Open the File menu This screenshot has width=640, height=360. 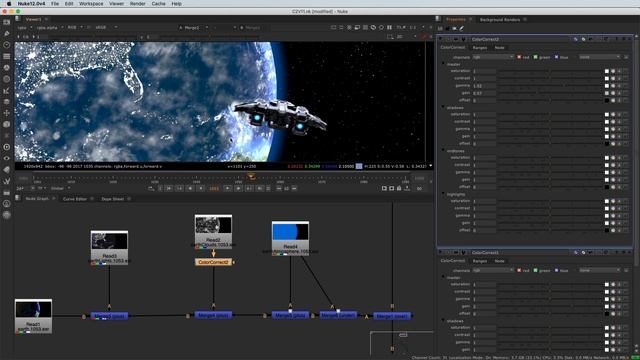pos(55,4)
